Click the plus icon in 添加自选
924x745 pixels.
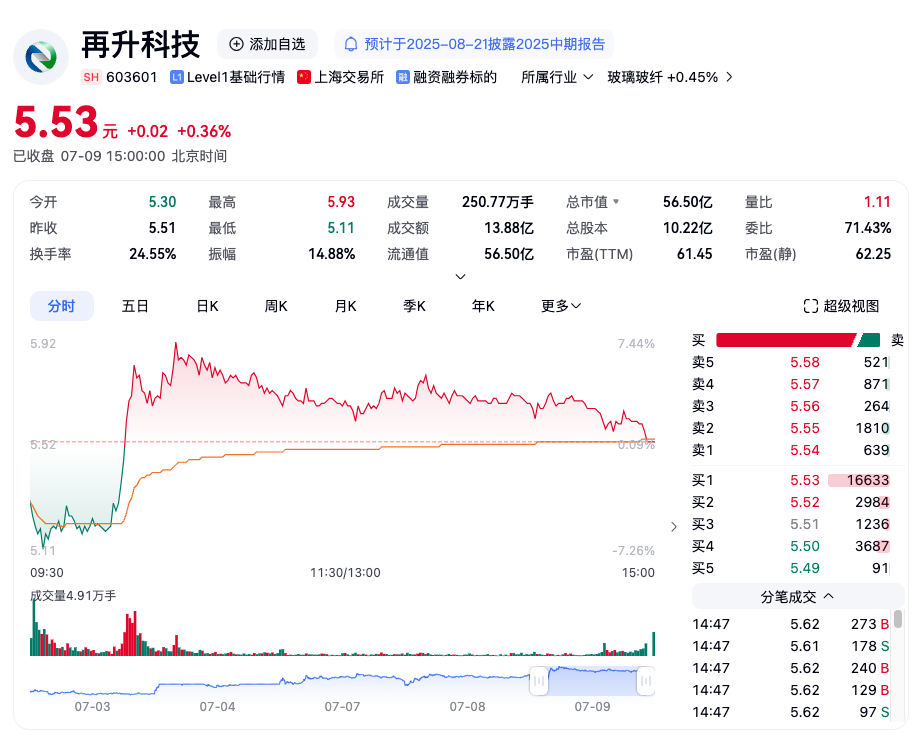click(236, 44)
